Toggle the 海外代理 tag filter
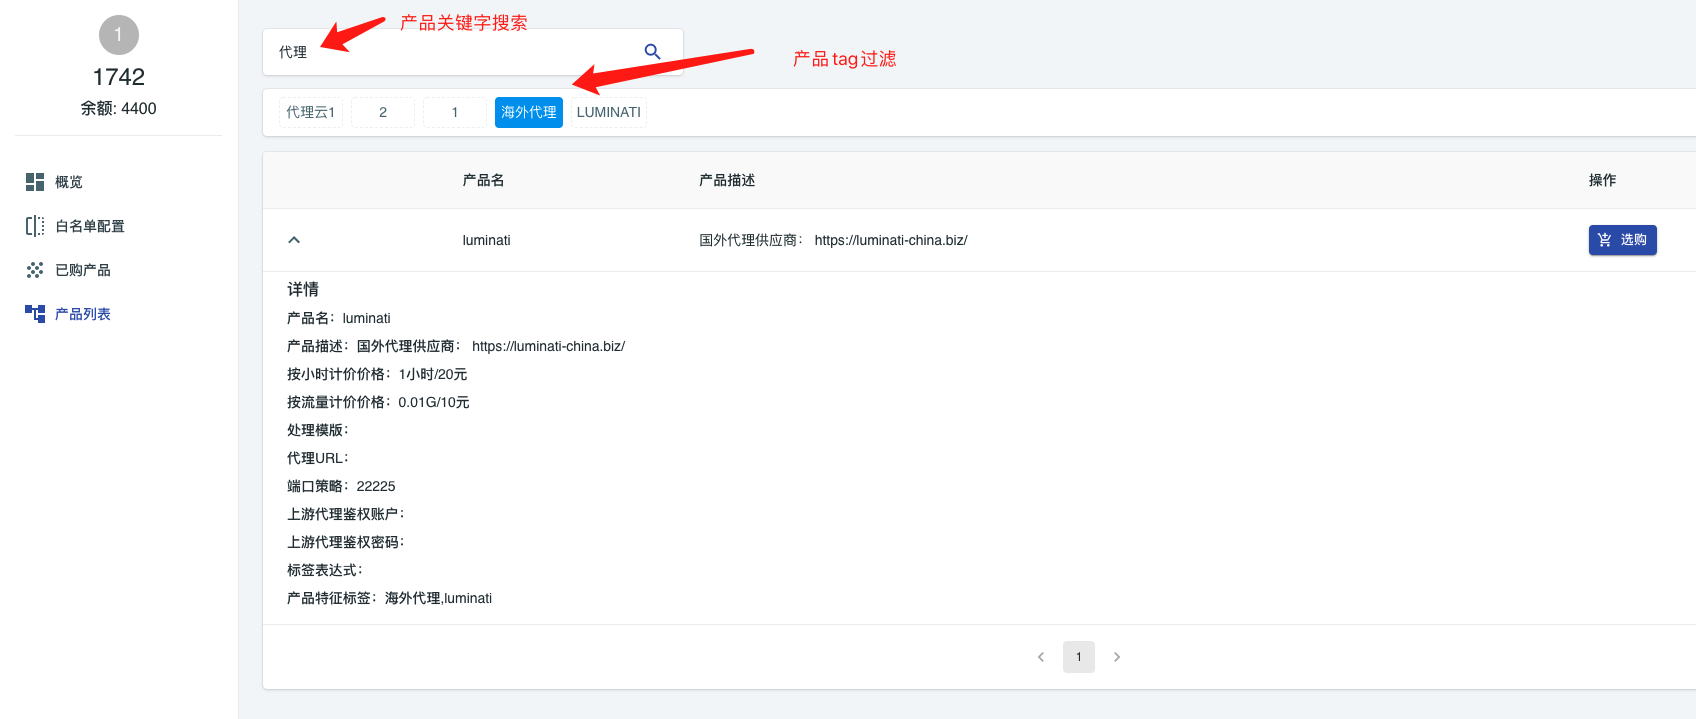 coord(529,112)
